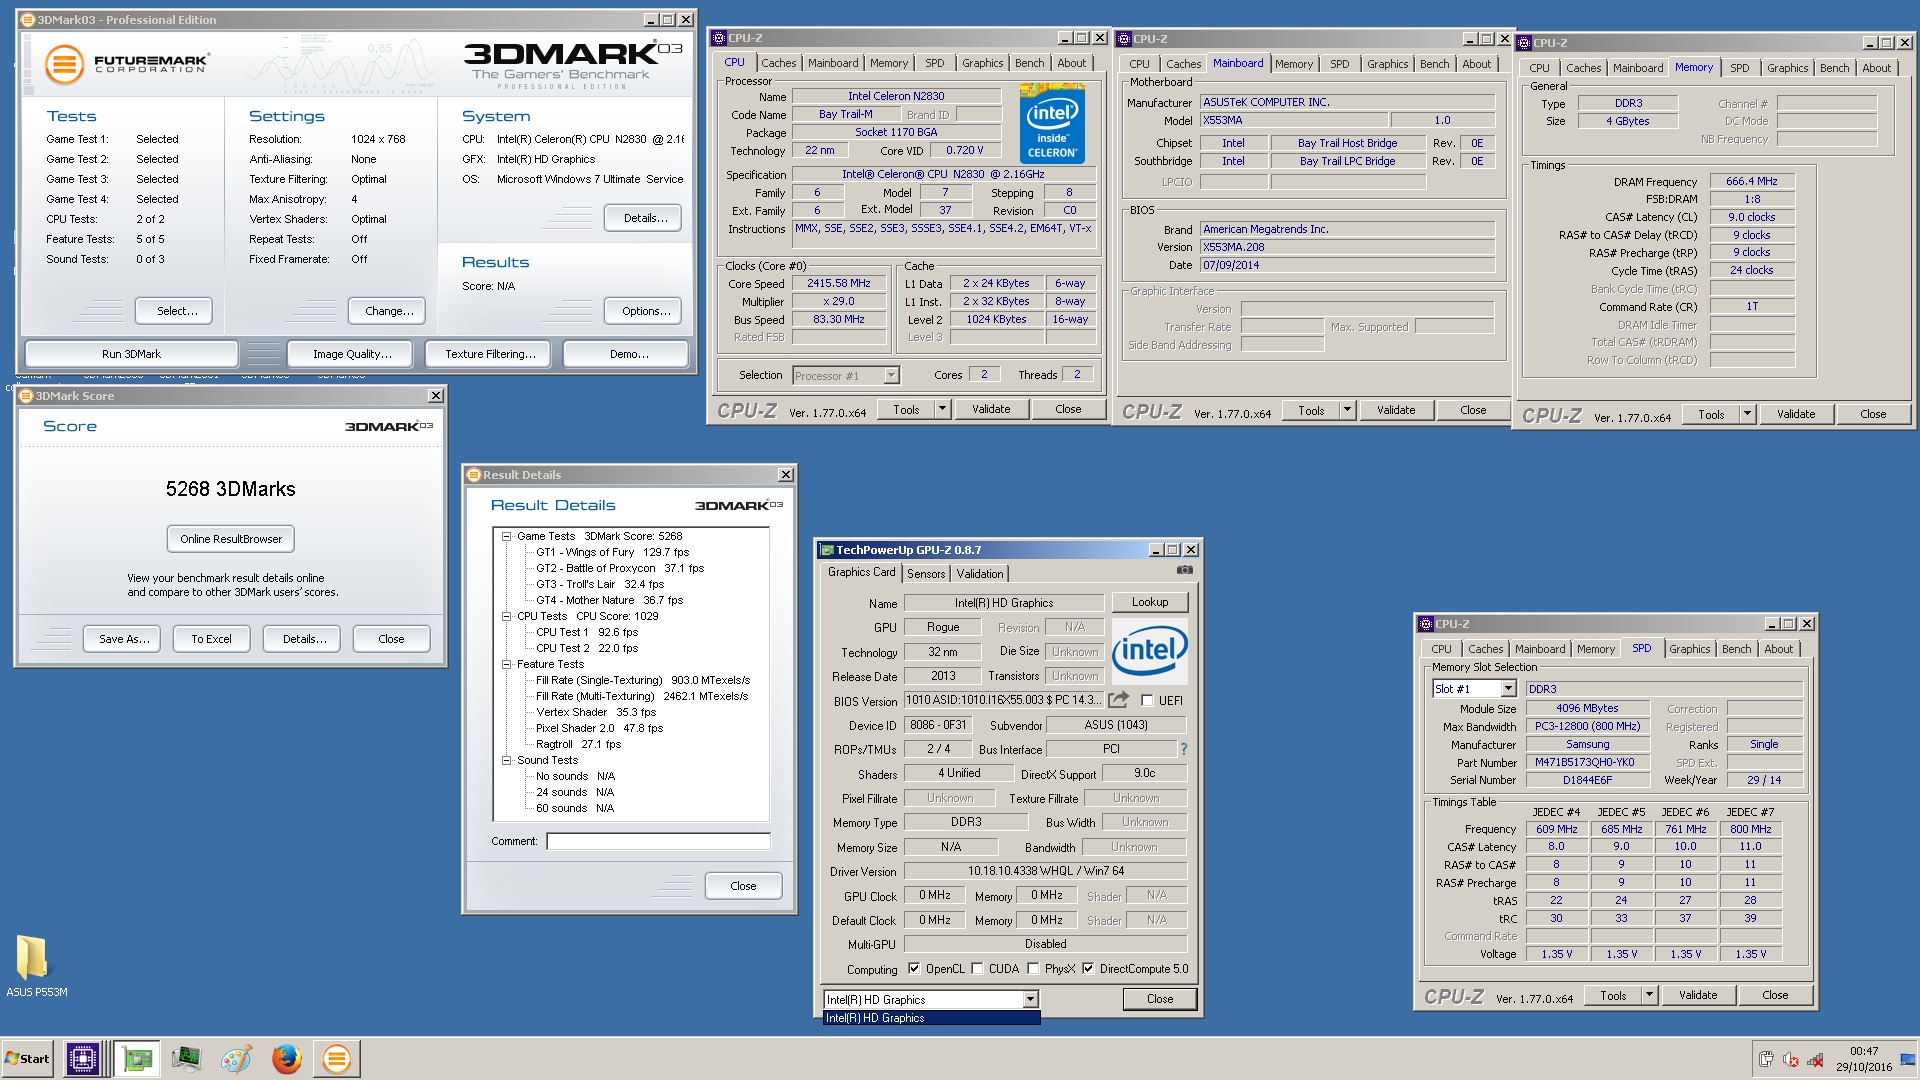
Task: Click the GPU-Z title bar app icon
Action: click(827, 550)
